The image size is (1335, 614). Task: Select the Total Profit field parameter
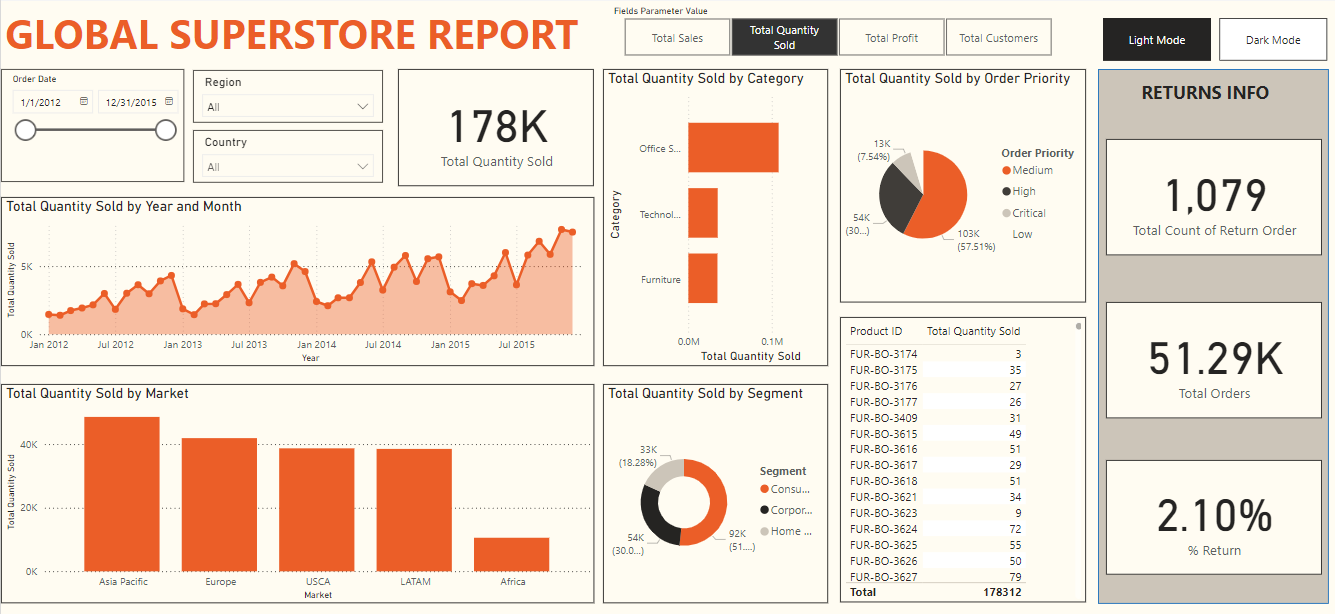(891, 38)
